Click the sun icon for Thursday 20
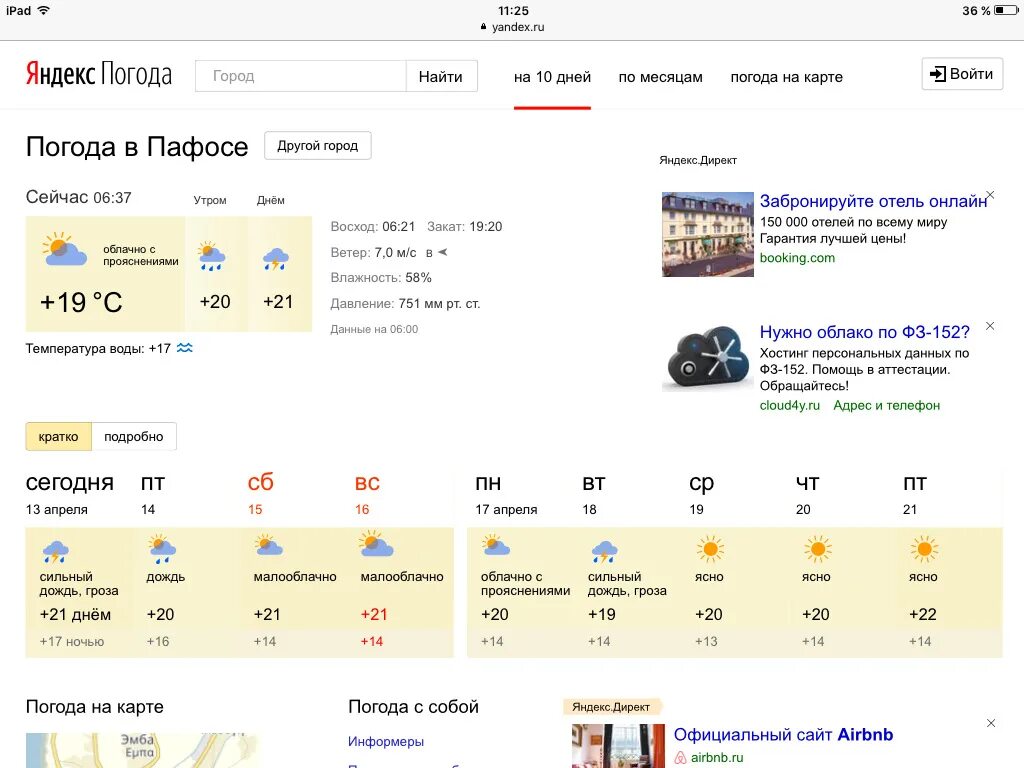This screenshot has height=768, width=1024. coord(818,549)
